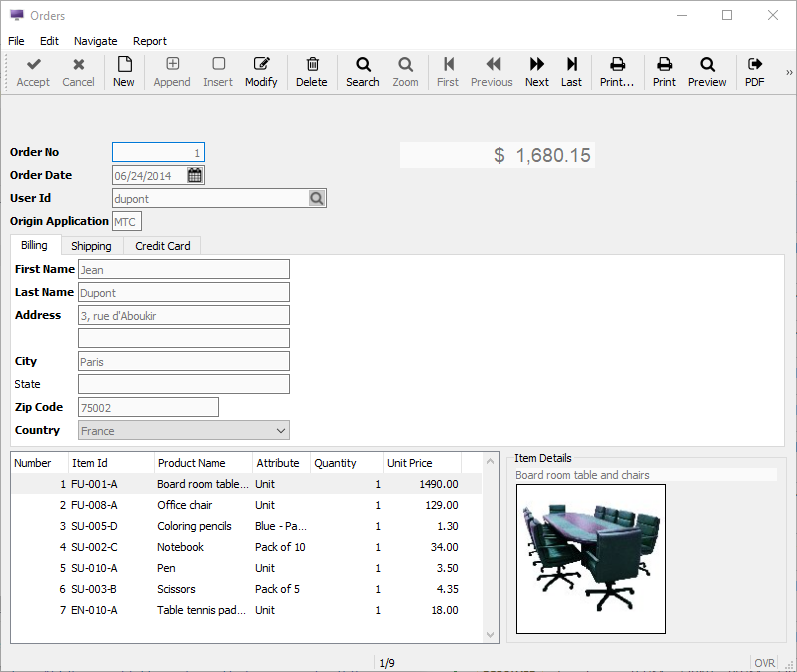This screenshot has width=797, height=672.
Task: Click the empty State field
Action: [184, 384]
